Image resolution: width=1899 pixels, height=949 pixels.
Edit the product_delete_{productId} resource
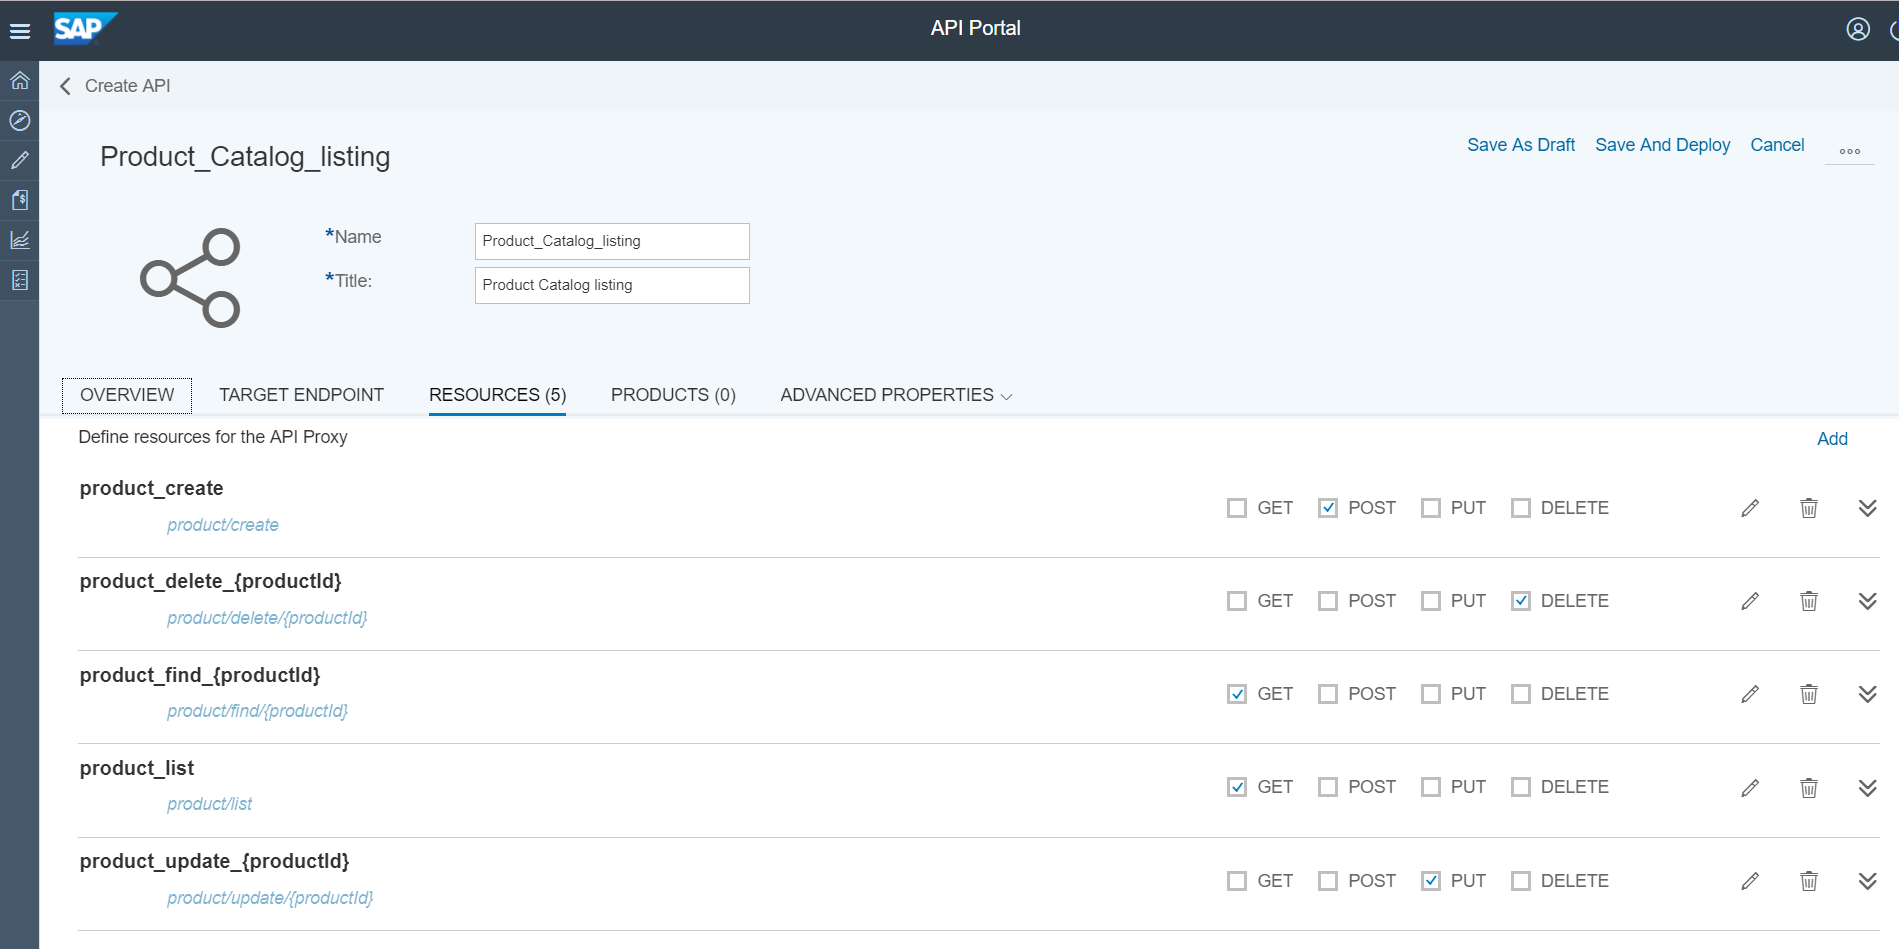click(1749, 601)
